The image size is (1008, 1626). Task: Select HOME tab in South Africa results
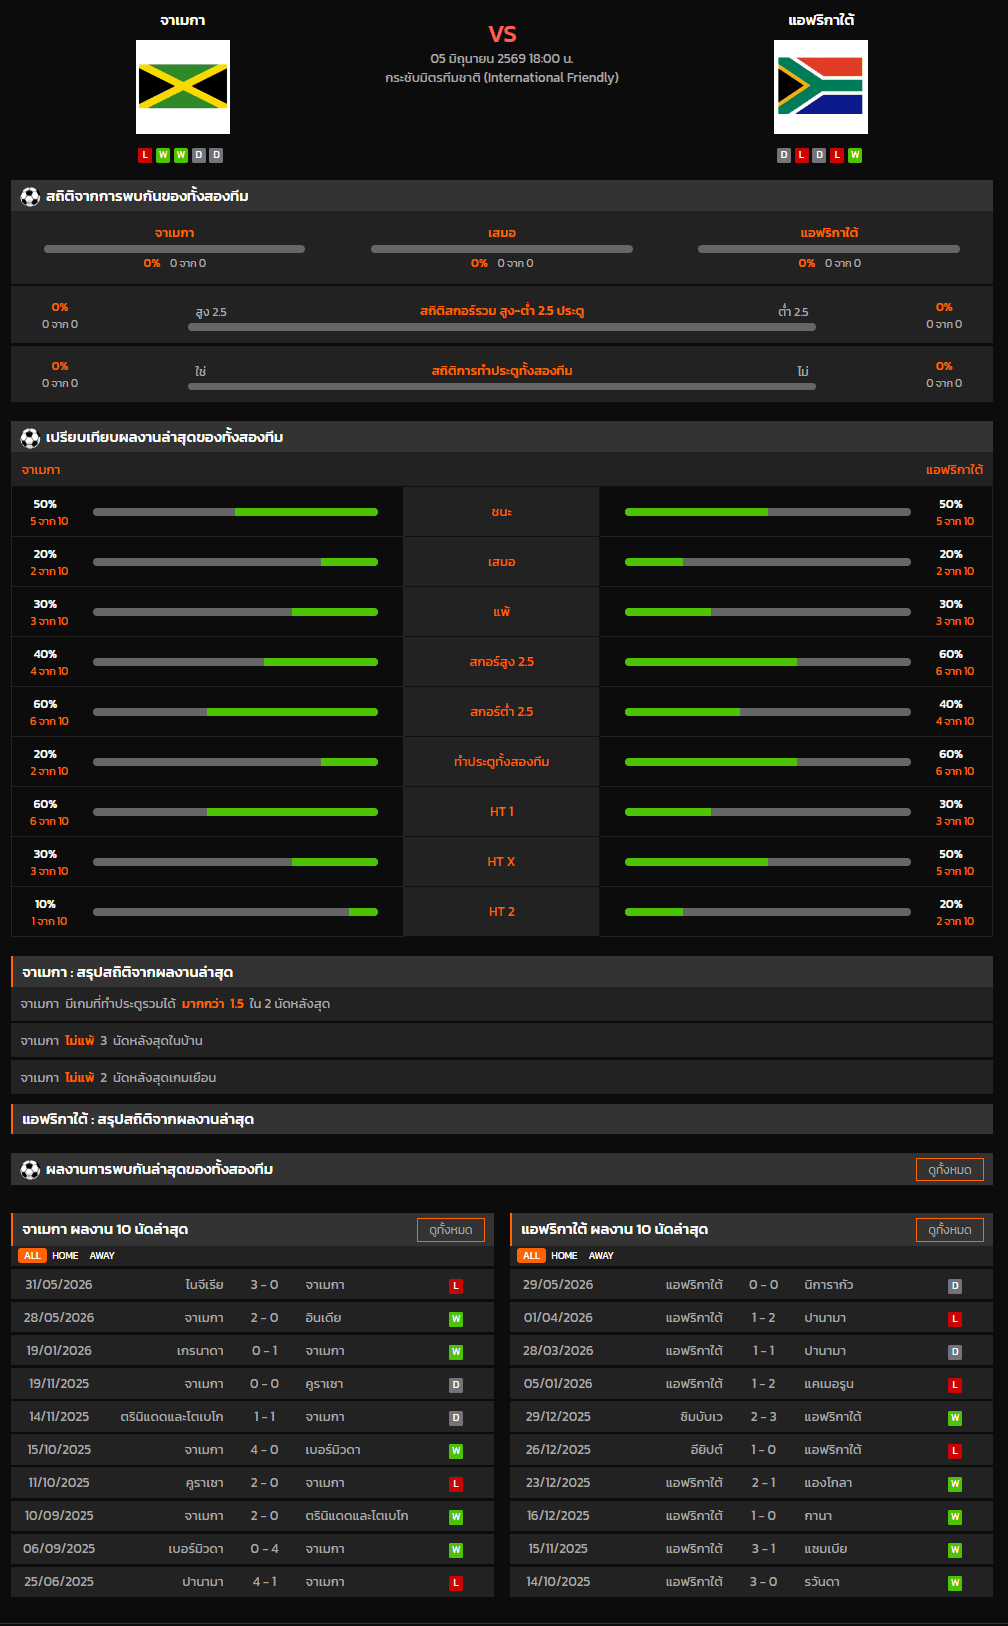pyautogui.click(x=564, y=1256)
